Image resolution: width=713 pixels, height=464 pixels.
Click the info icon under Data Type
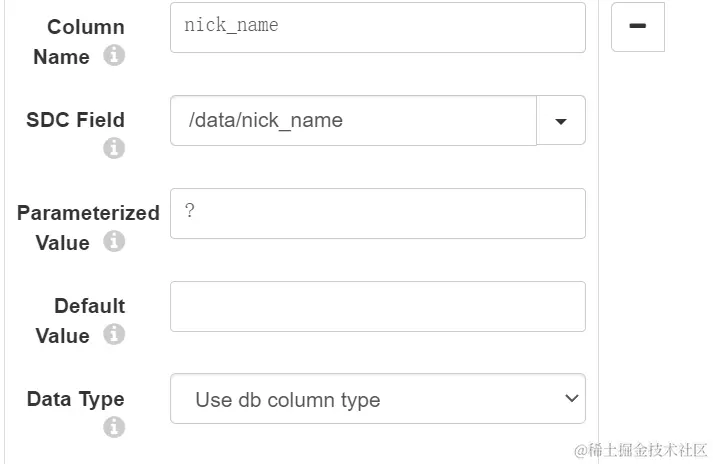pyautogui.click(x=114, y=427)
